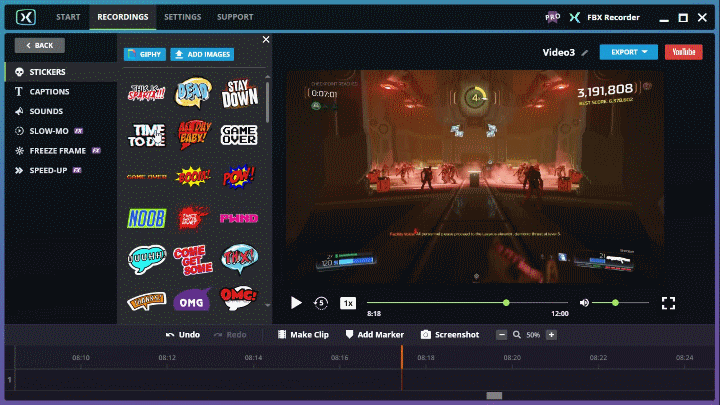The image size is (720, 405).
Task: Pick the DEAD speech bubble sticker
Action: pos(193,93)
